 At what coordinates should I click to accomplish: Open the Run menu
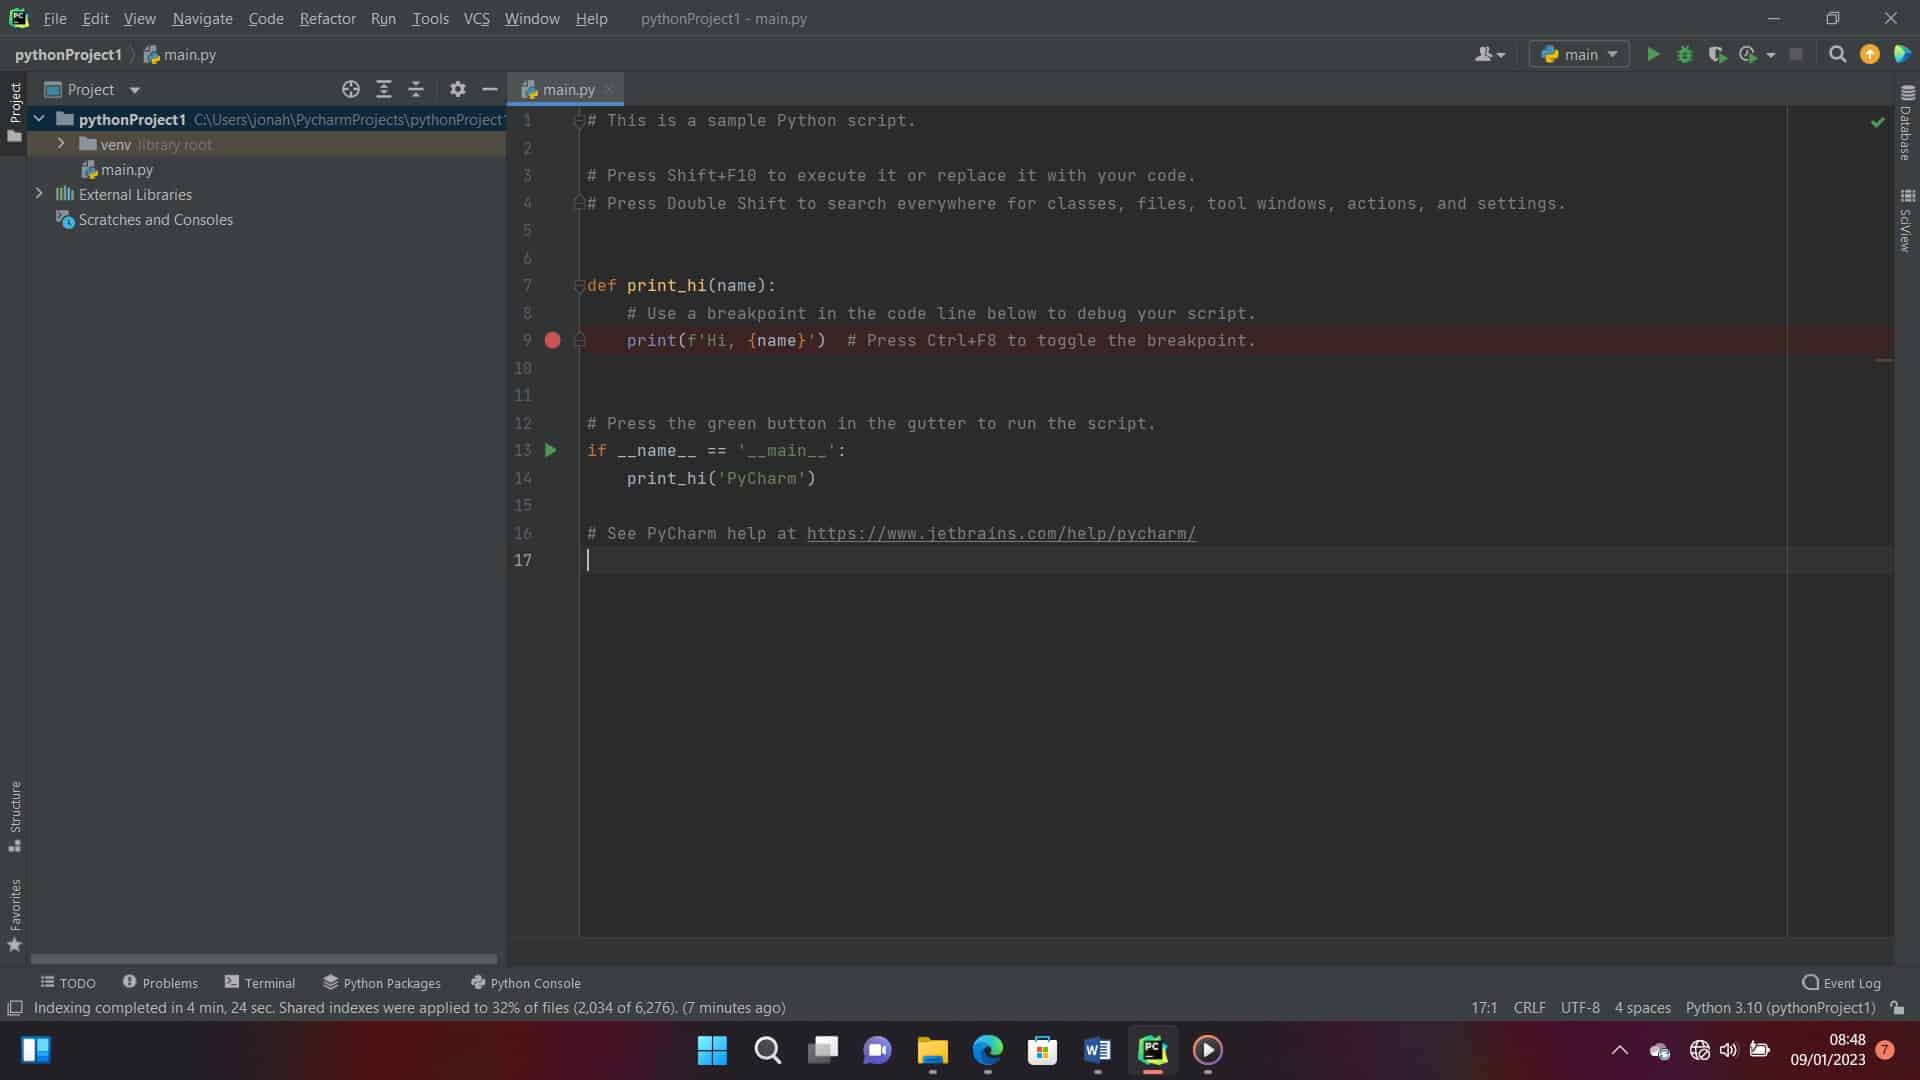[382, 18]
